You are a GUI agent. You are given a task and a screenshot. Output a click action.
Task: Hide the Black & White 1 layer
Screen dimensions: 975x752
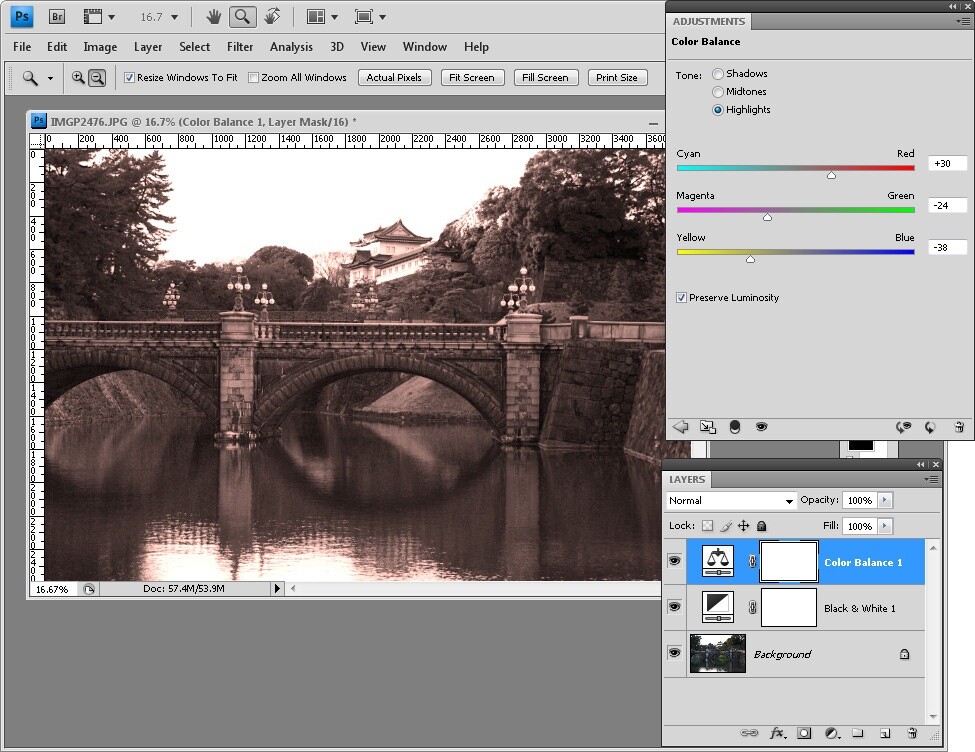coord(674,608)
